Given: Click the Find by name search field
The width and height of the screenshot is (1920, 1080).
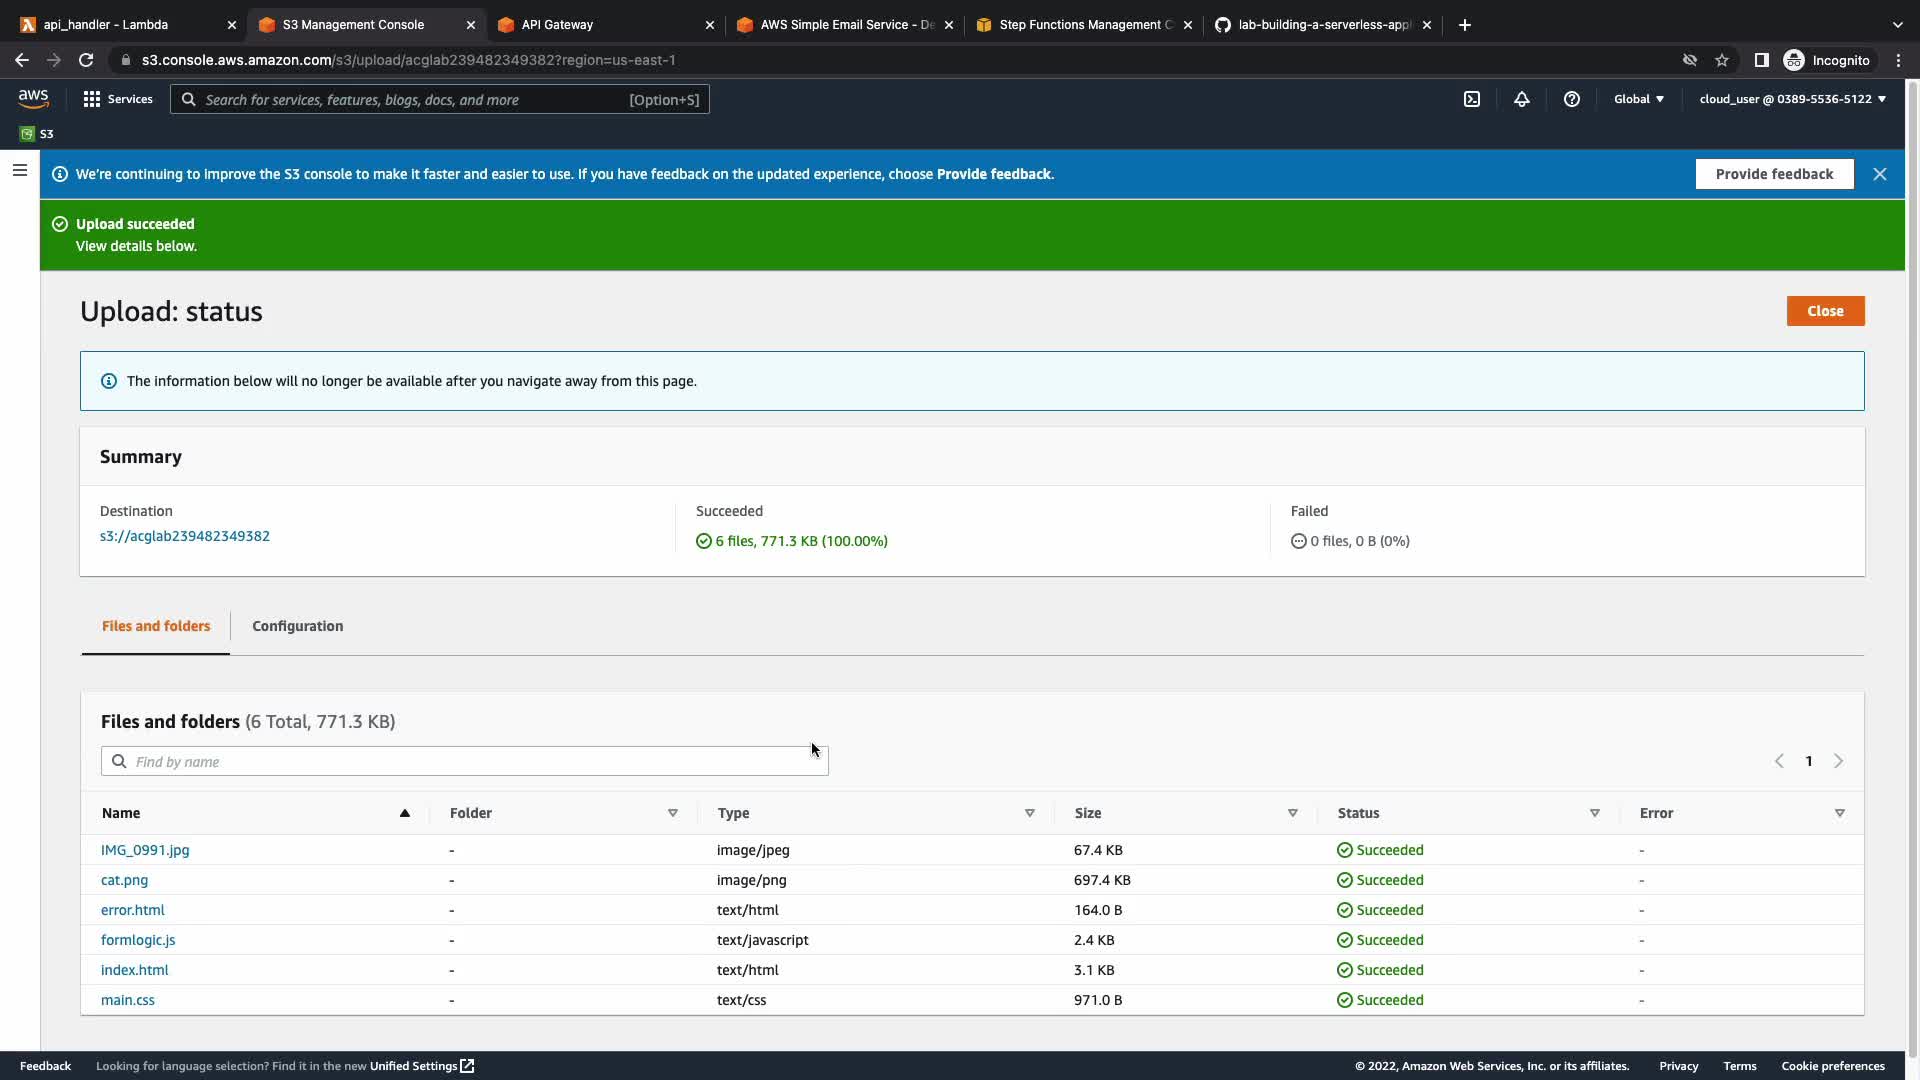Looking at the screenshot, I should click(465, 762).
